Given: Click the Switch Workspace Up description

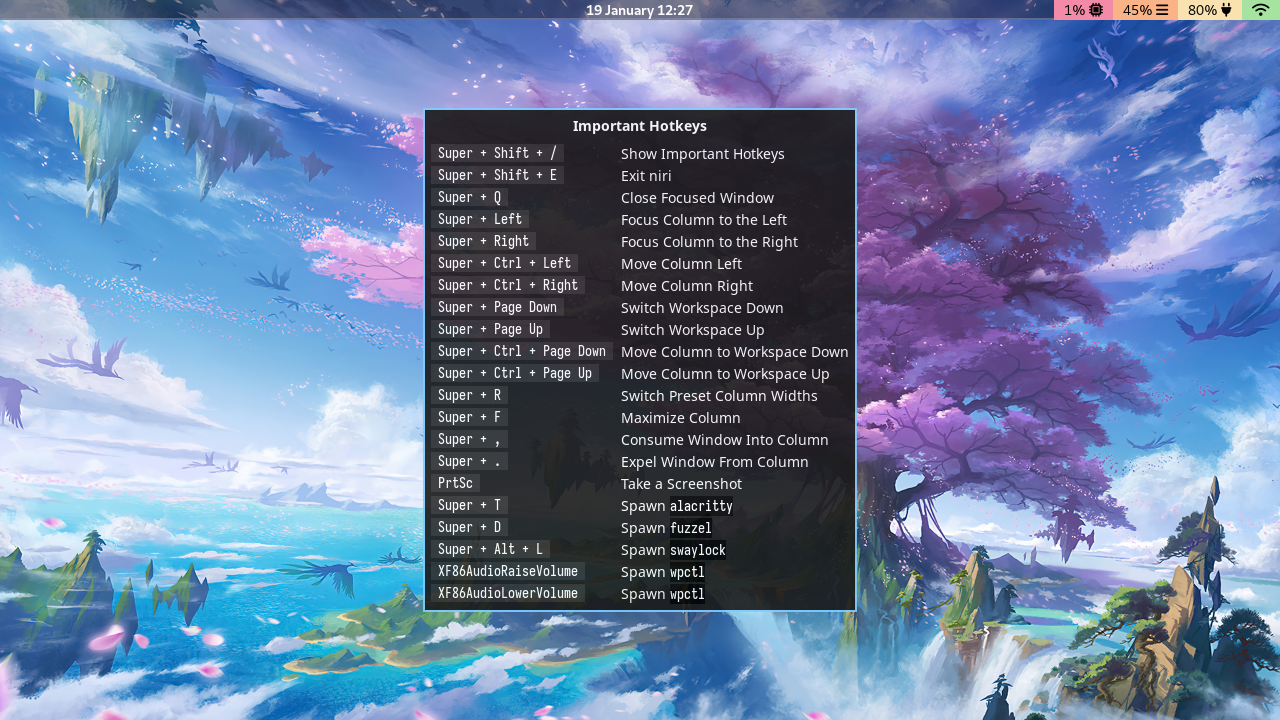Looking at the screenshot, I should (693, 330).
